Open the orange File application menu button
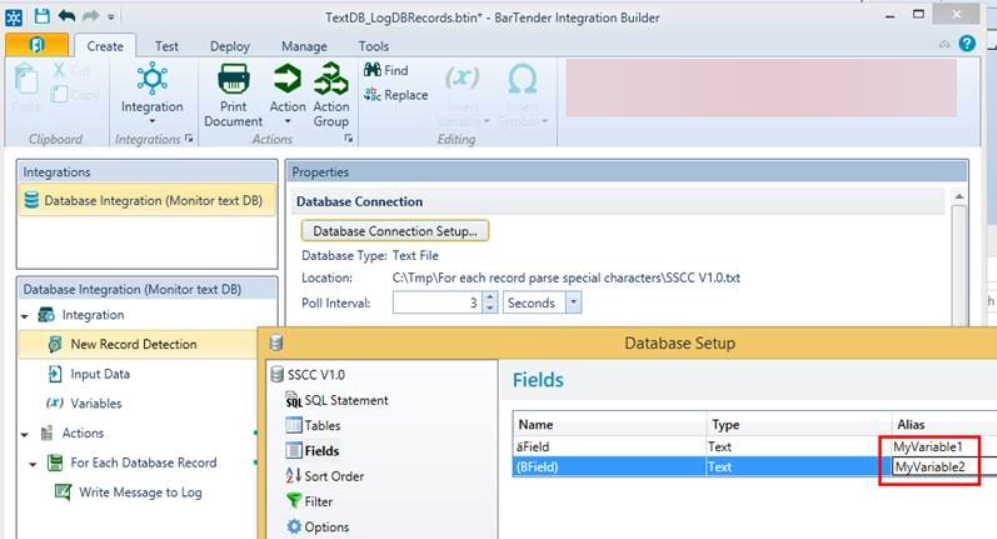 click(37, 45)
